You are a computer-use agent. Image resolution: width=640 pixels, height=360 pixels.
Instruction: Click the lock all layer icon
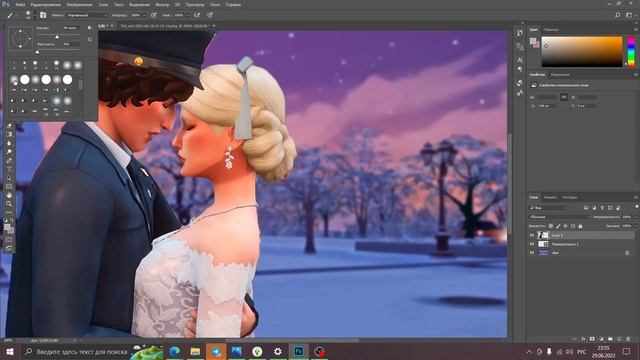point(580,226)
